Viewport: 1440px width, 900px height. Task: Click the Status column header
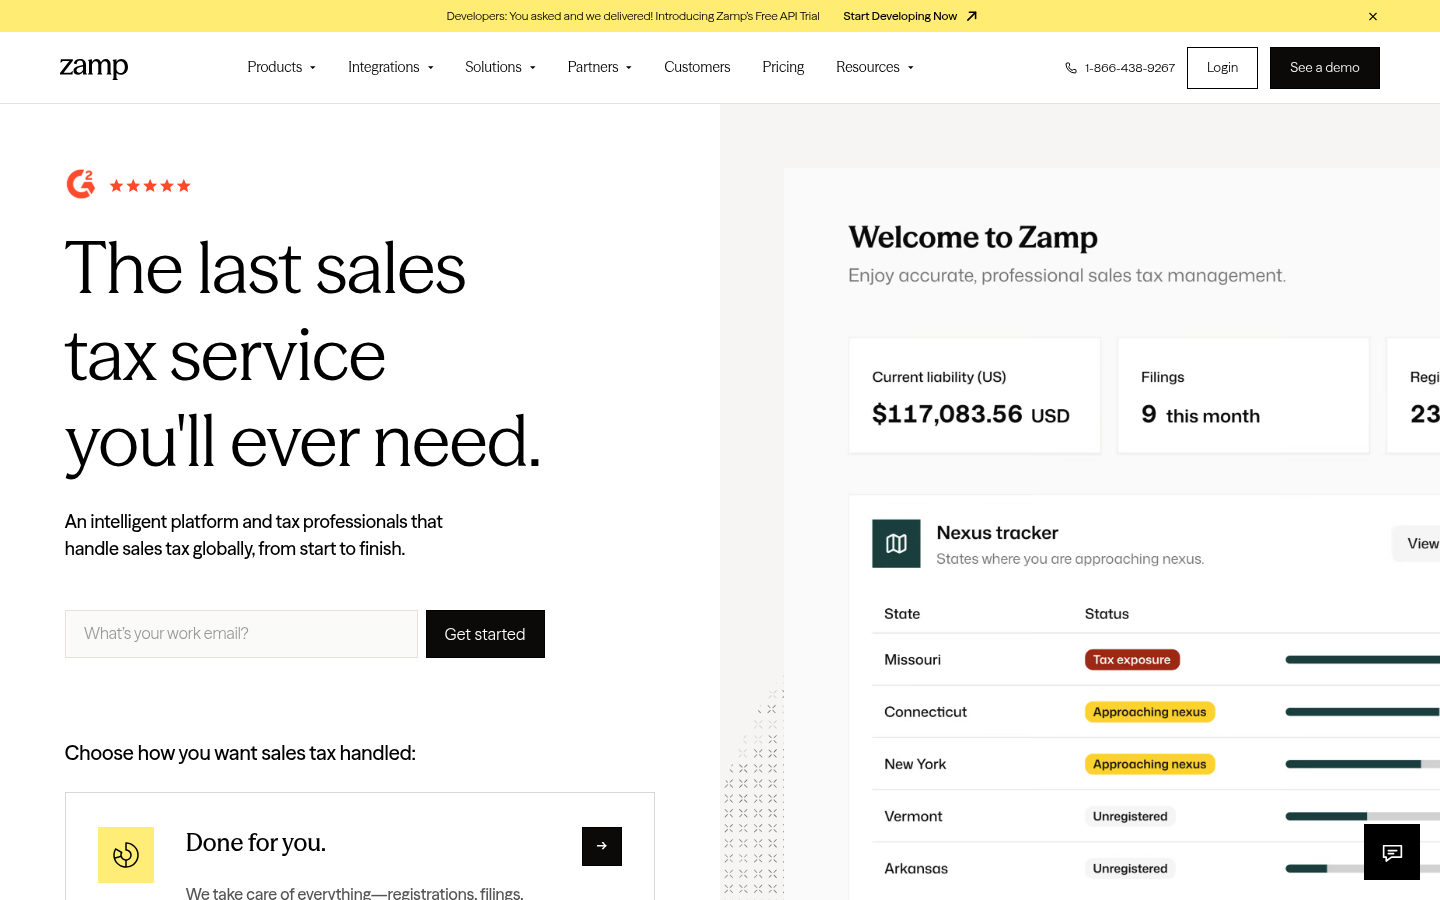coord(1107,614)
